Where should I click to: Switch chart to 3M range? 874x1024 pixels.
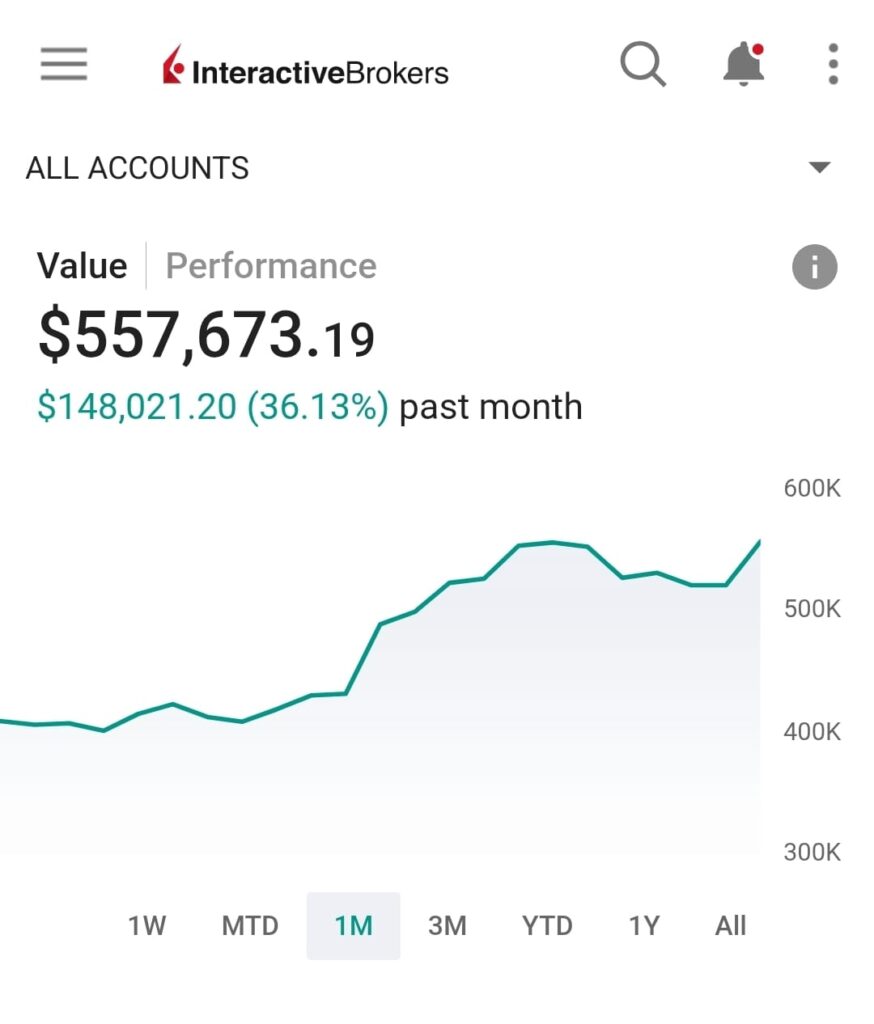click(x=447, y=925)
